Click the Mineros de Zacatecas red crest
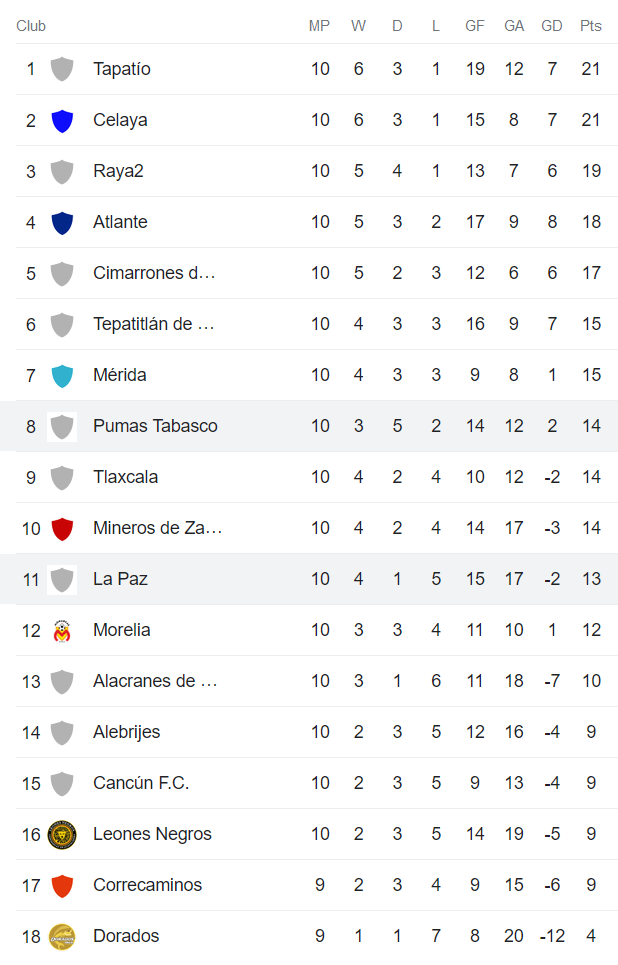The image size is (618, 965). pos(62,529)
